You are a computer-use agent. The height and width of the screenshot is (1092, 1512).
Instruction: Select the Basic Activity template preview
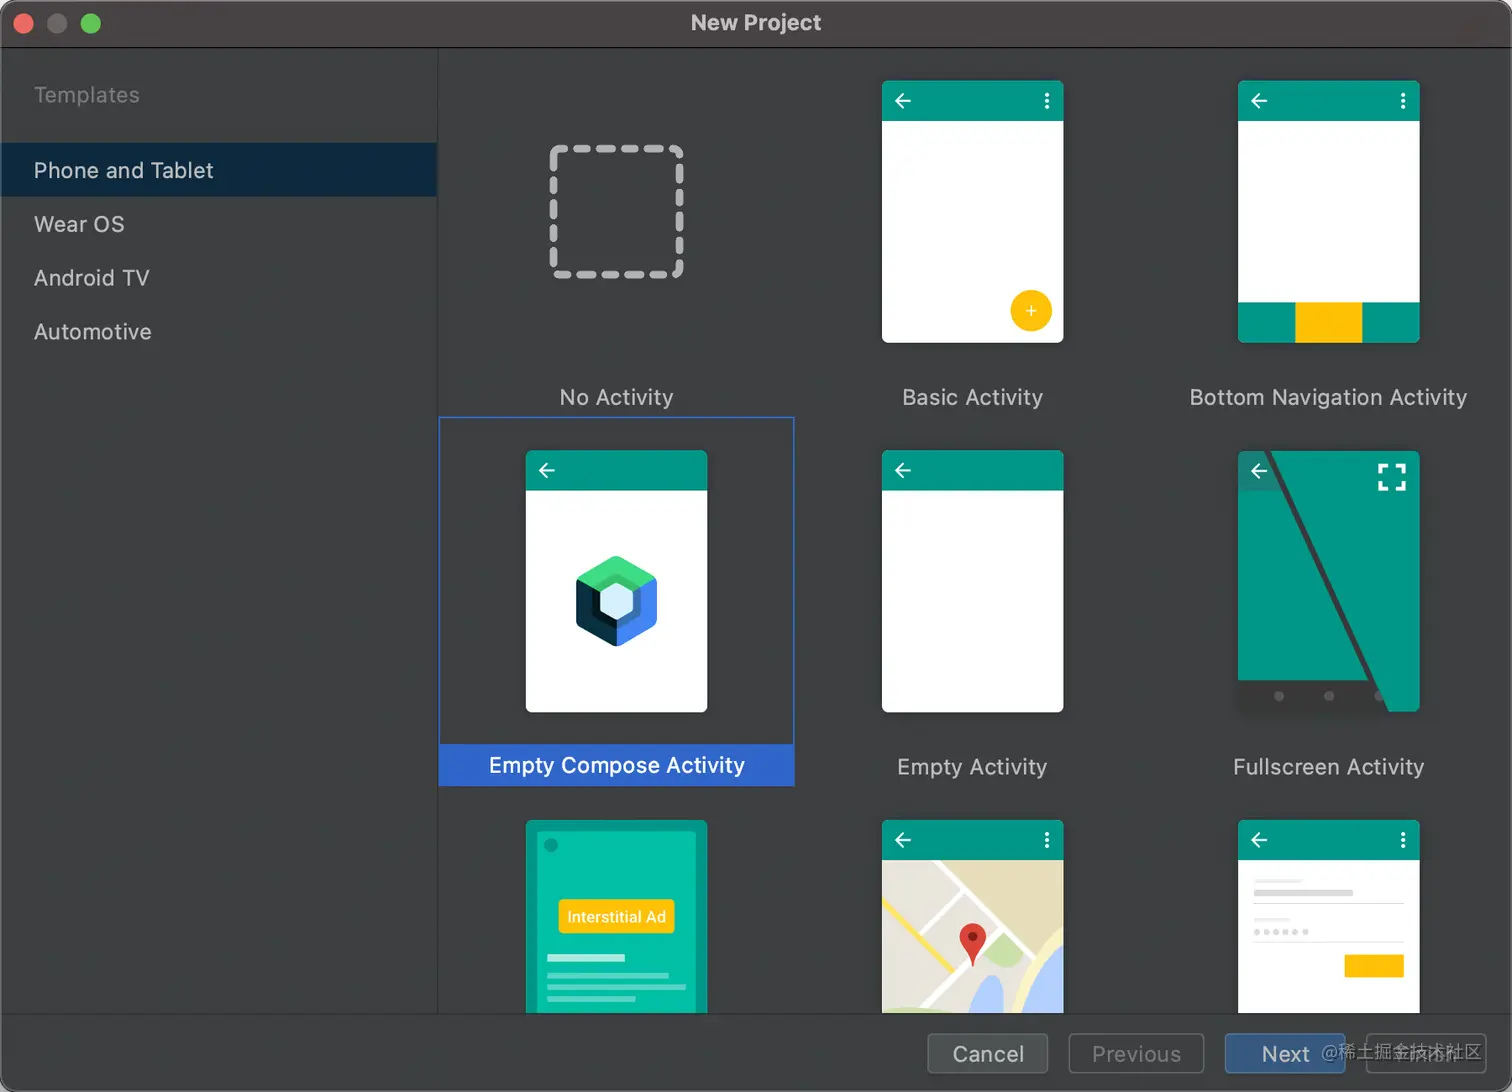coord(972,212)
